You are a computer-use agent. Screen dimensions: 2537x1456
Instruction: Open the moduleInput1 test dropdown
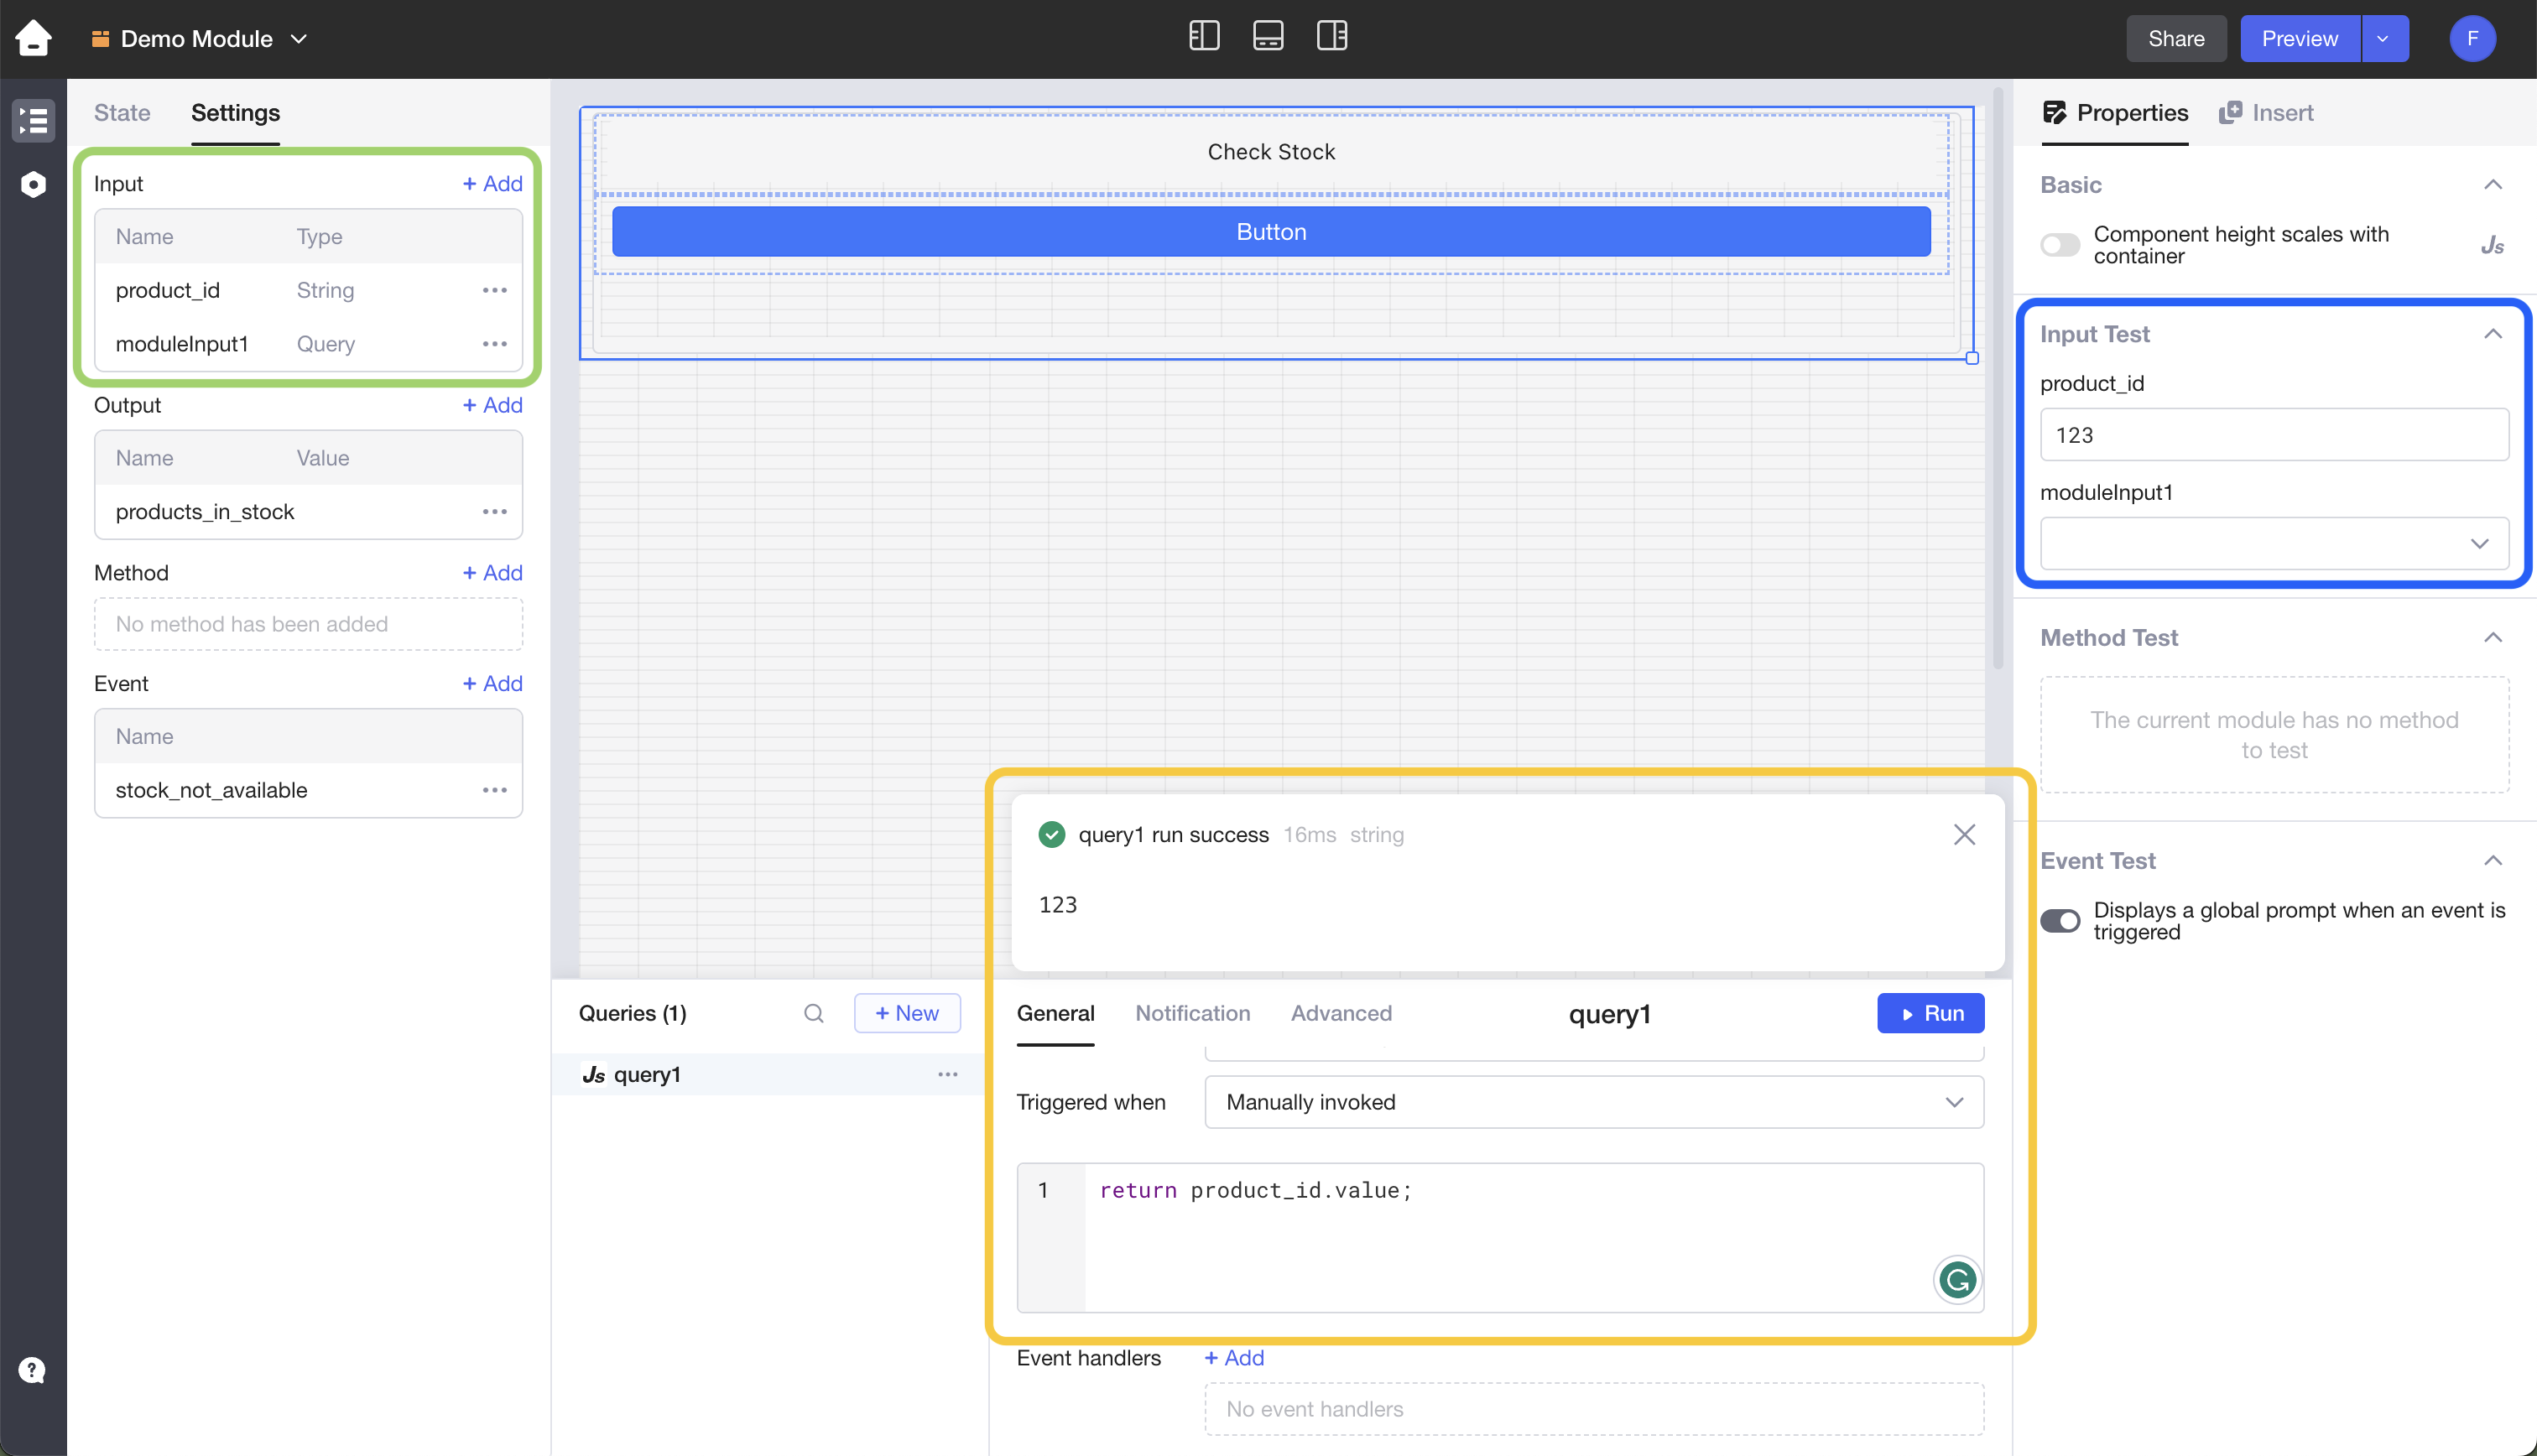tap(2274, 543)
